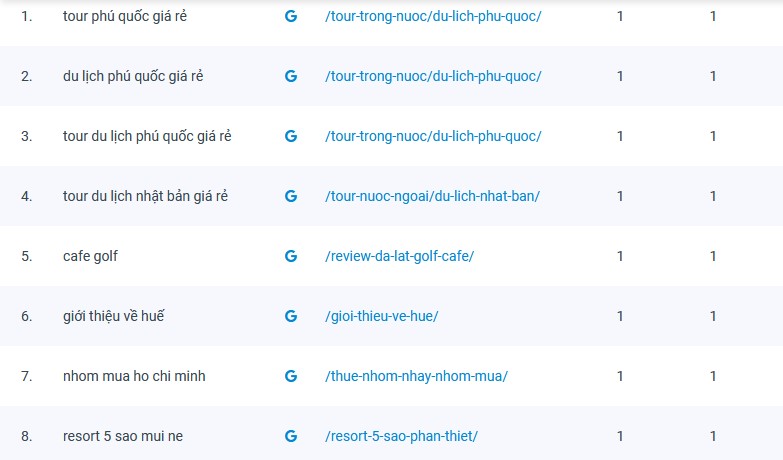The height and width of the screenshot is (460, 783).
Task: Open the /gioi-thieu-ve-hue/ link
Action: click(382, 316)
